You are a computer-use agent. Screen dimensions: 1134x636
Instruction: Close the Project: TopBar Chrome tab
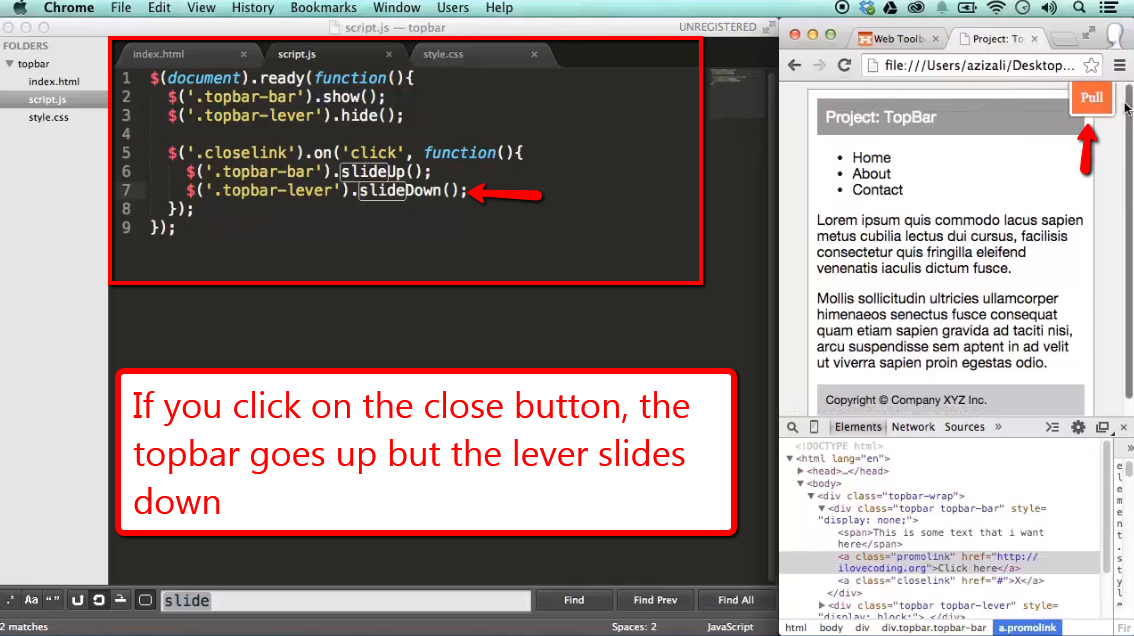click(x=1034, y=39)
